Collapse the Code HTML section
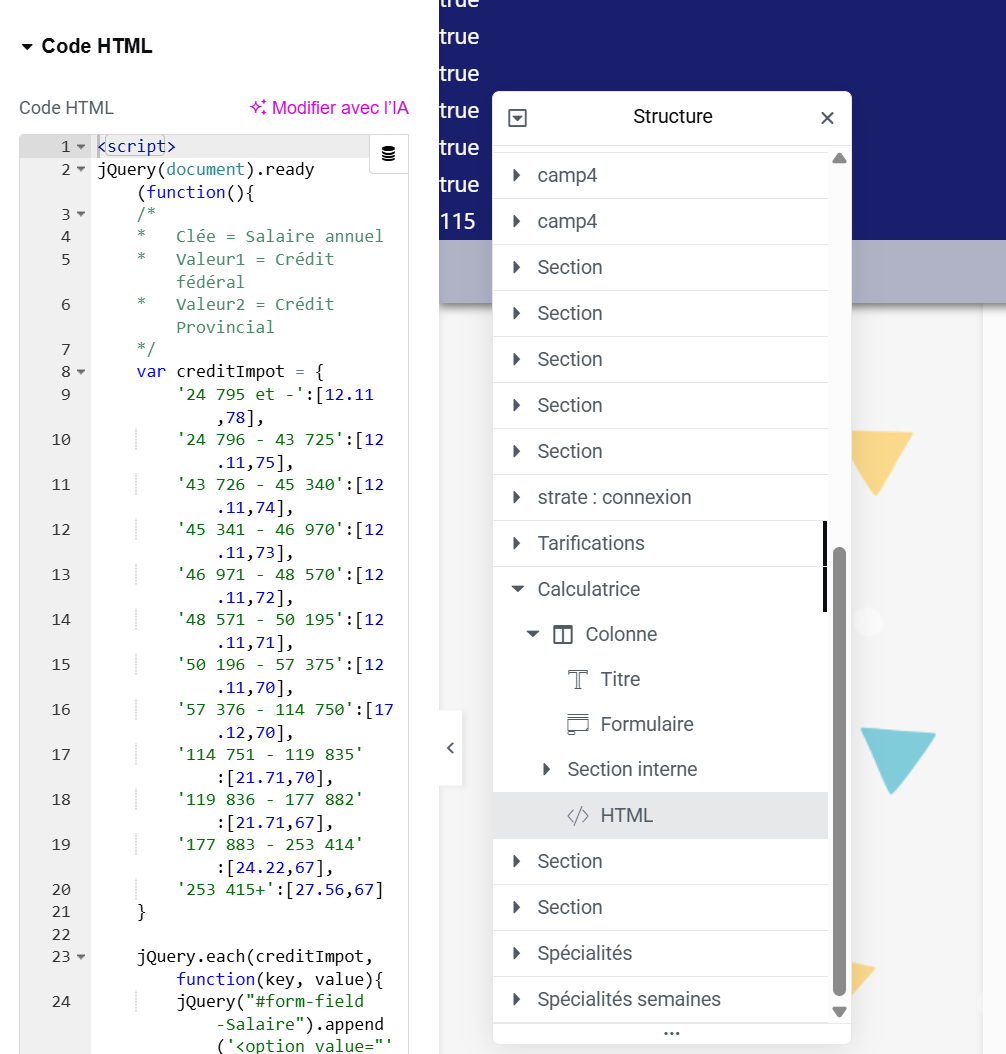The height and width of the screenshot is (1054, 1006). [x=26, y=47]
